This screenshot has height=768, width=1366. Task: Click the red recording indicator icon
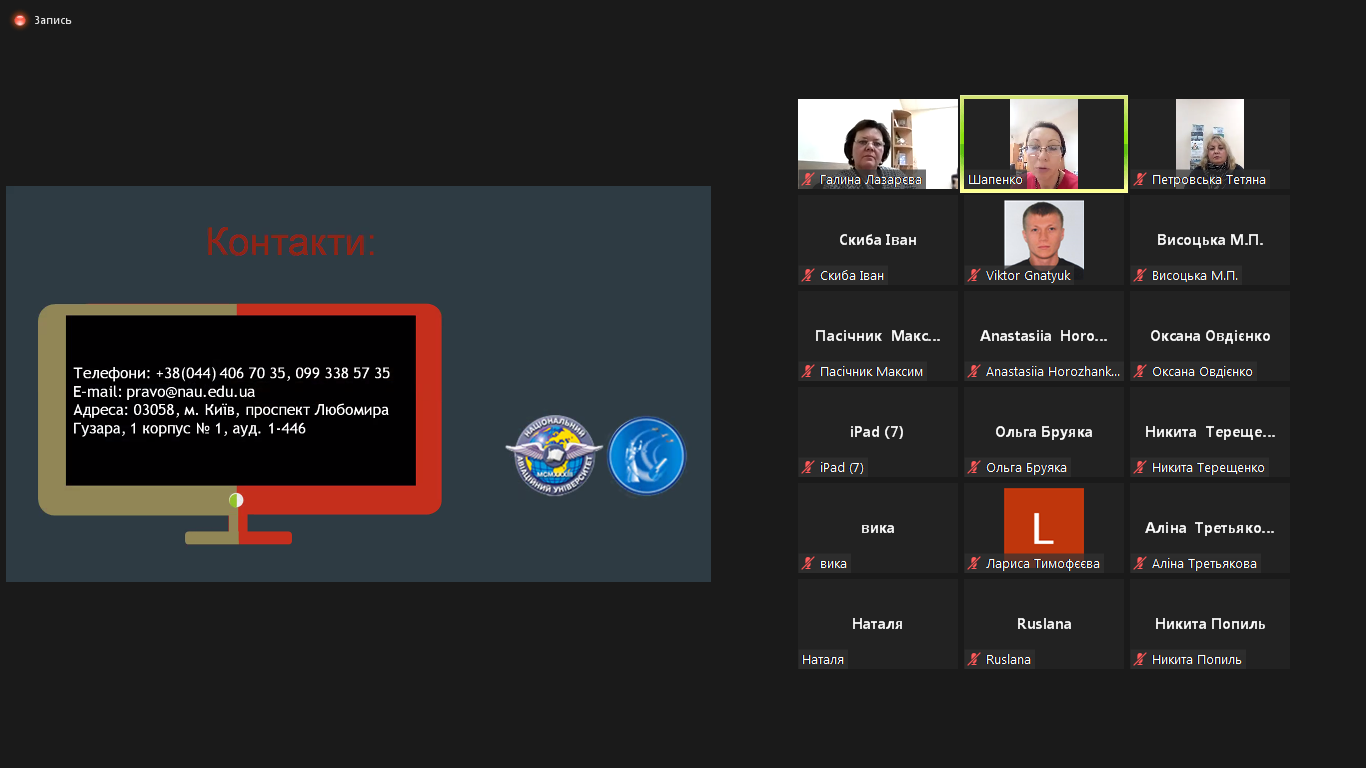point(19,20)
